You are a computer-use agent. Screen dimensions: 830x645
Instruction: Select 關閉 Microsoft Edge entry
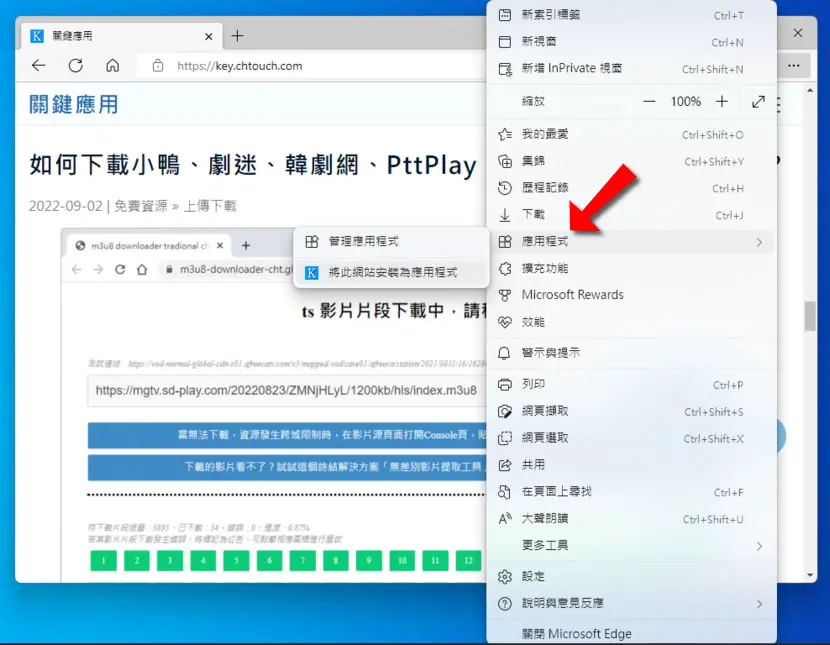pyautogui.click(x=631, y=633)
